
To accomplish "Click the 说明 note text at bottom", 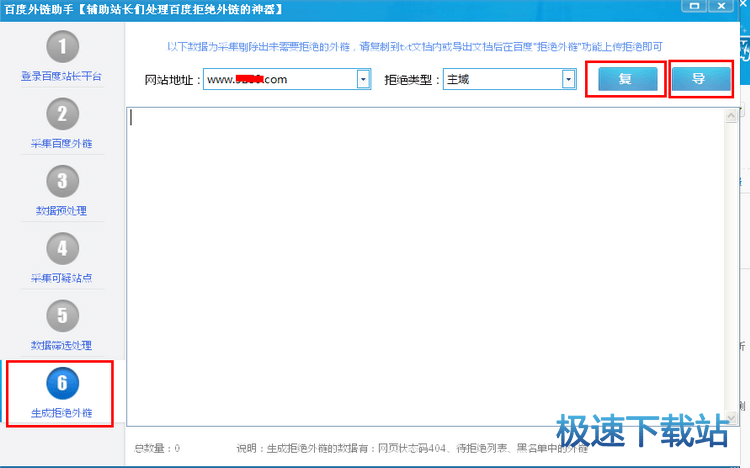I will [412, 448].
